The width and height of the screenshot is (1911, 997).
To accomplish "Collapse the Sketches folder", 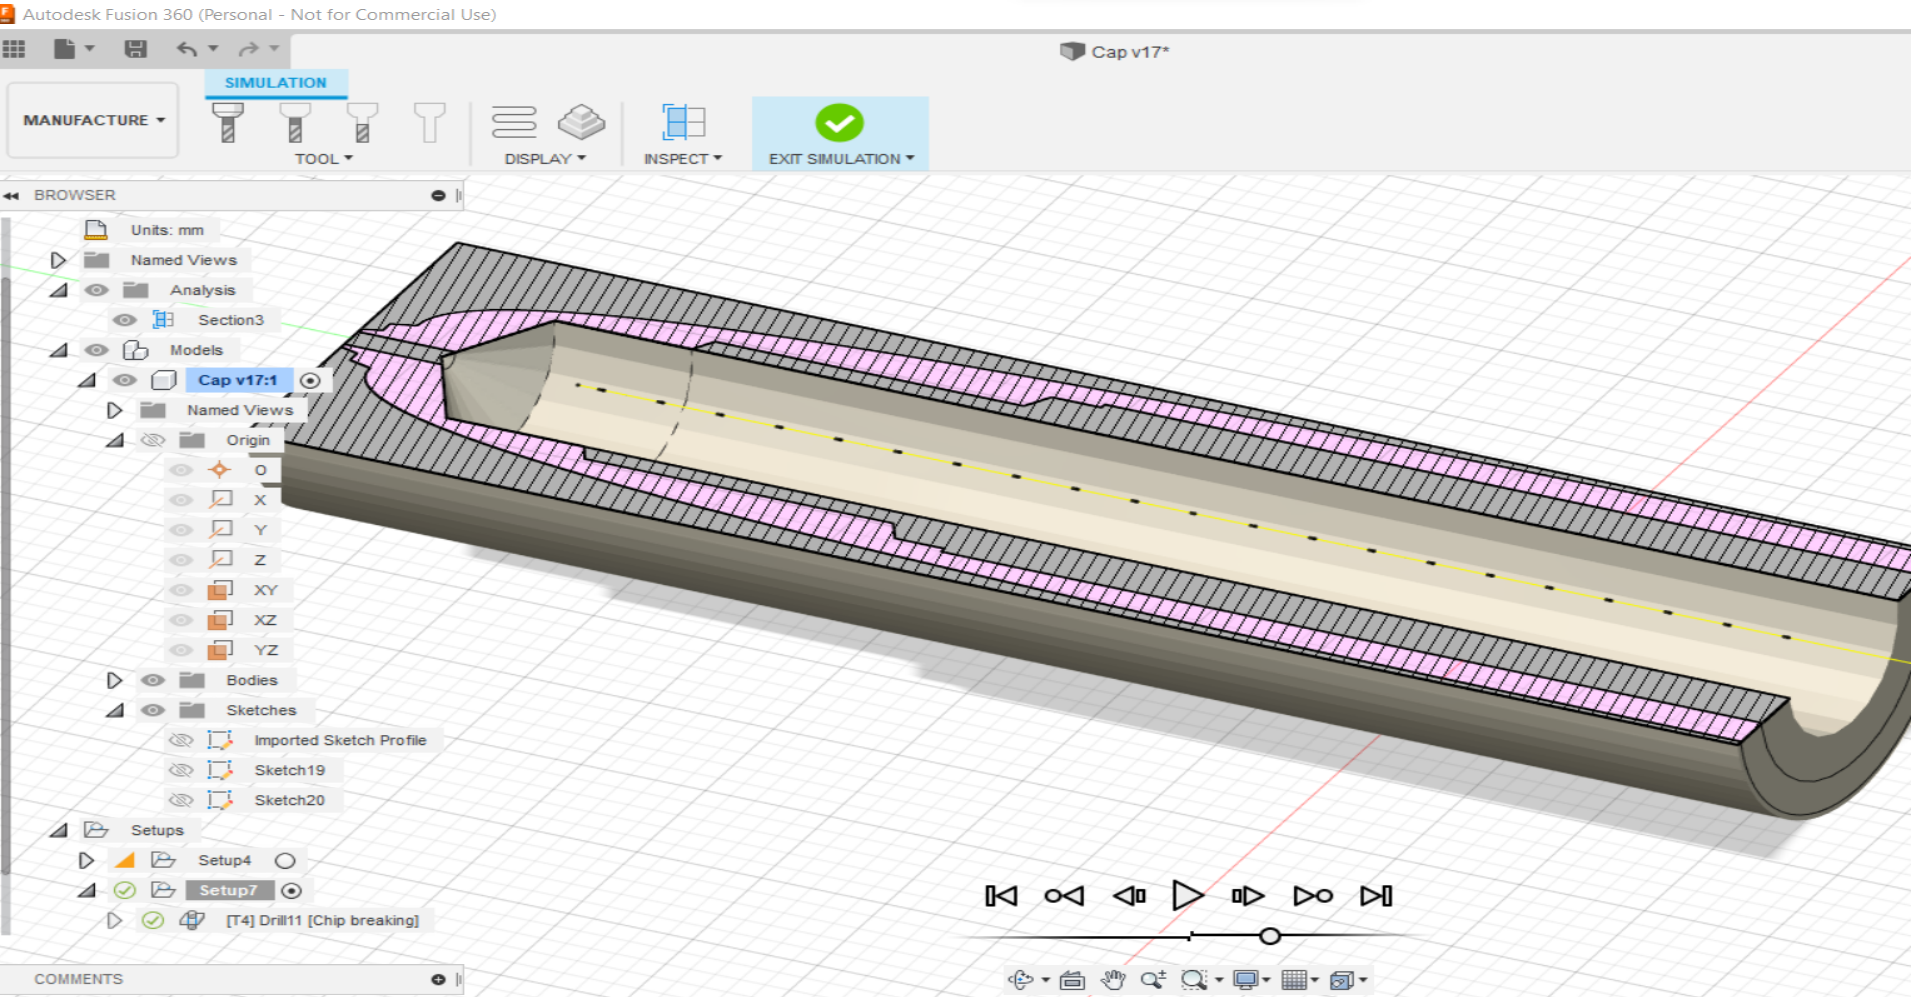I will 115,711.
